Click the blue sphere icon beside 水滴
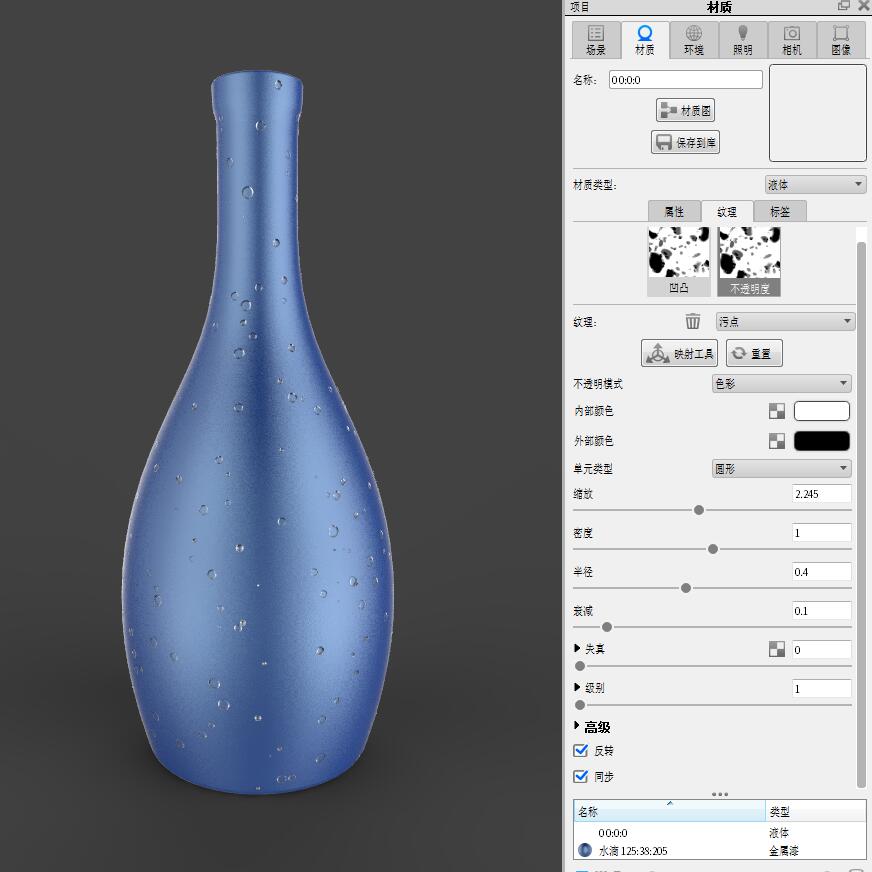The width and height of the screenshot is (872, 872). (x=584, y=850)
